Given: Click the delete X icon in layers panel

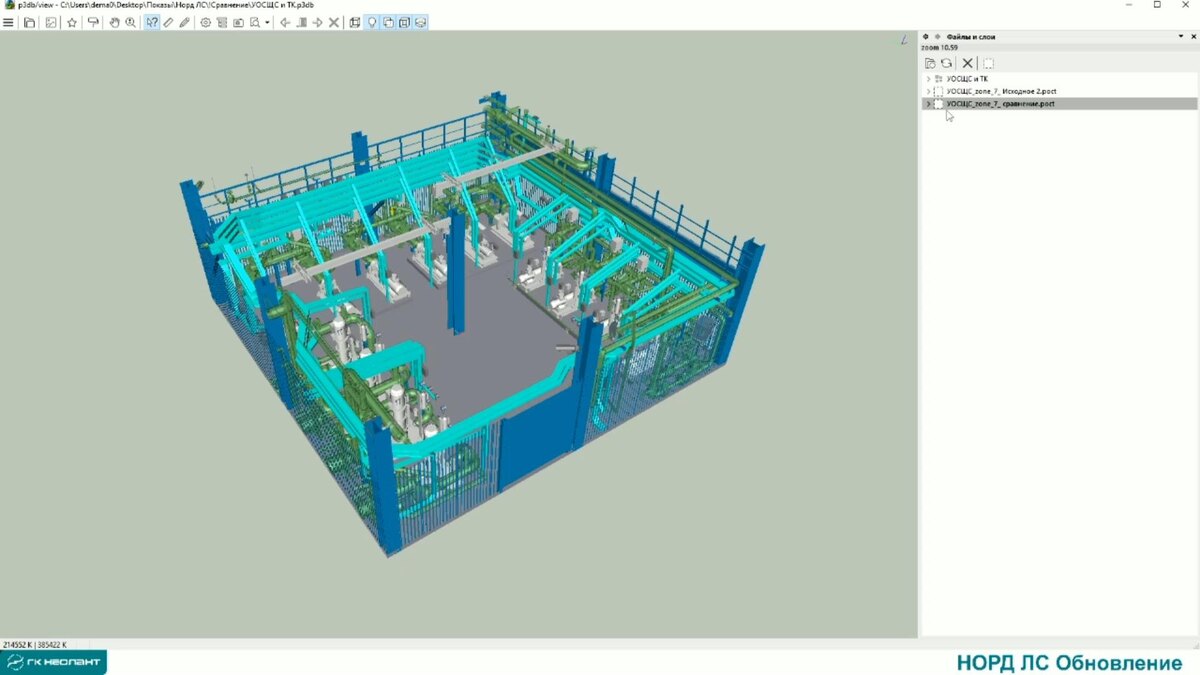Looking at the screenshot, I should pos(967,63).
